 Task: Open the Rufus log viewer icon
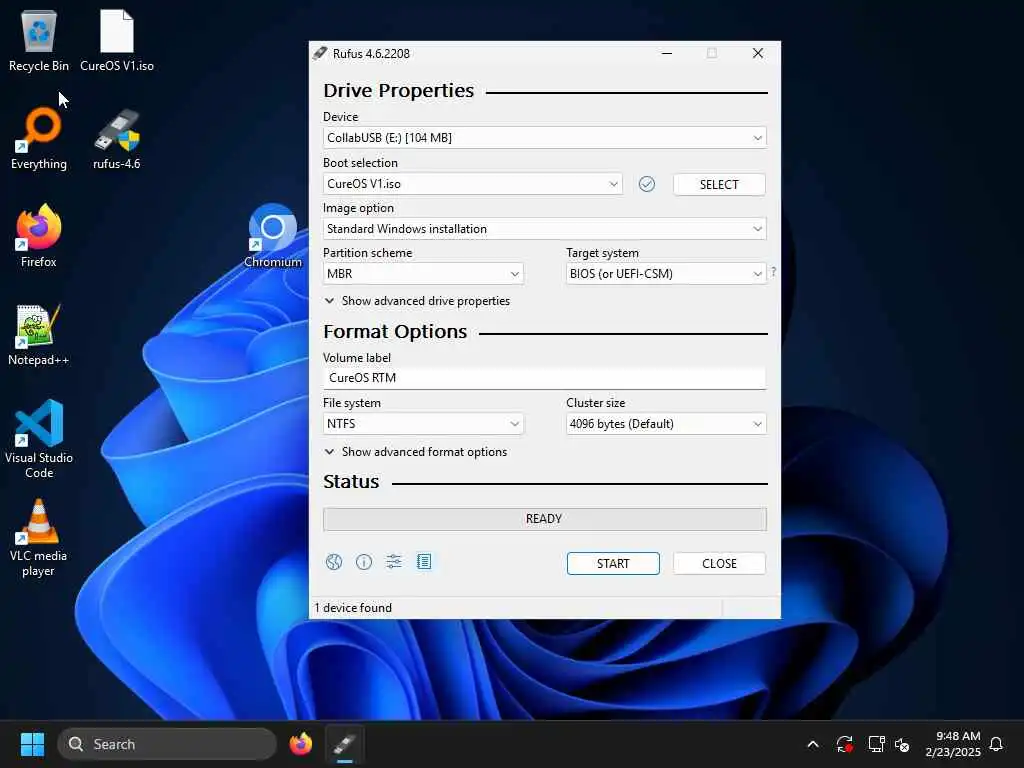424,562
